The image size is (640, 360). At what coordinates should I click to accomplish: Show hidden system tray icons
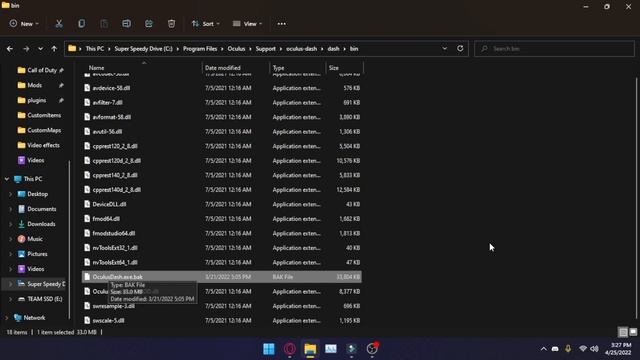pos(543,349)
